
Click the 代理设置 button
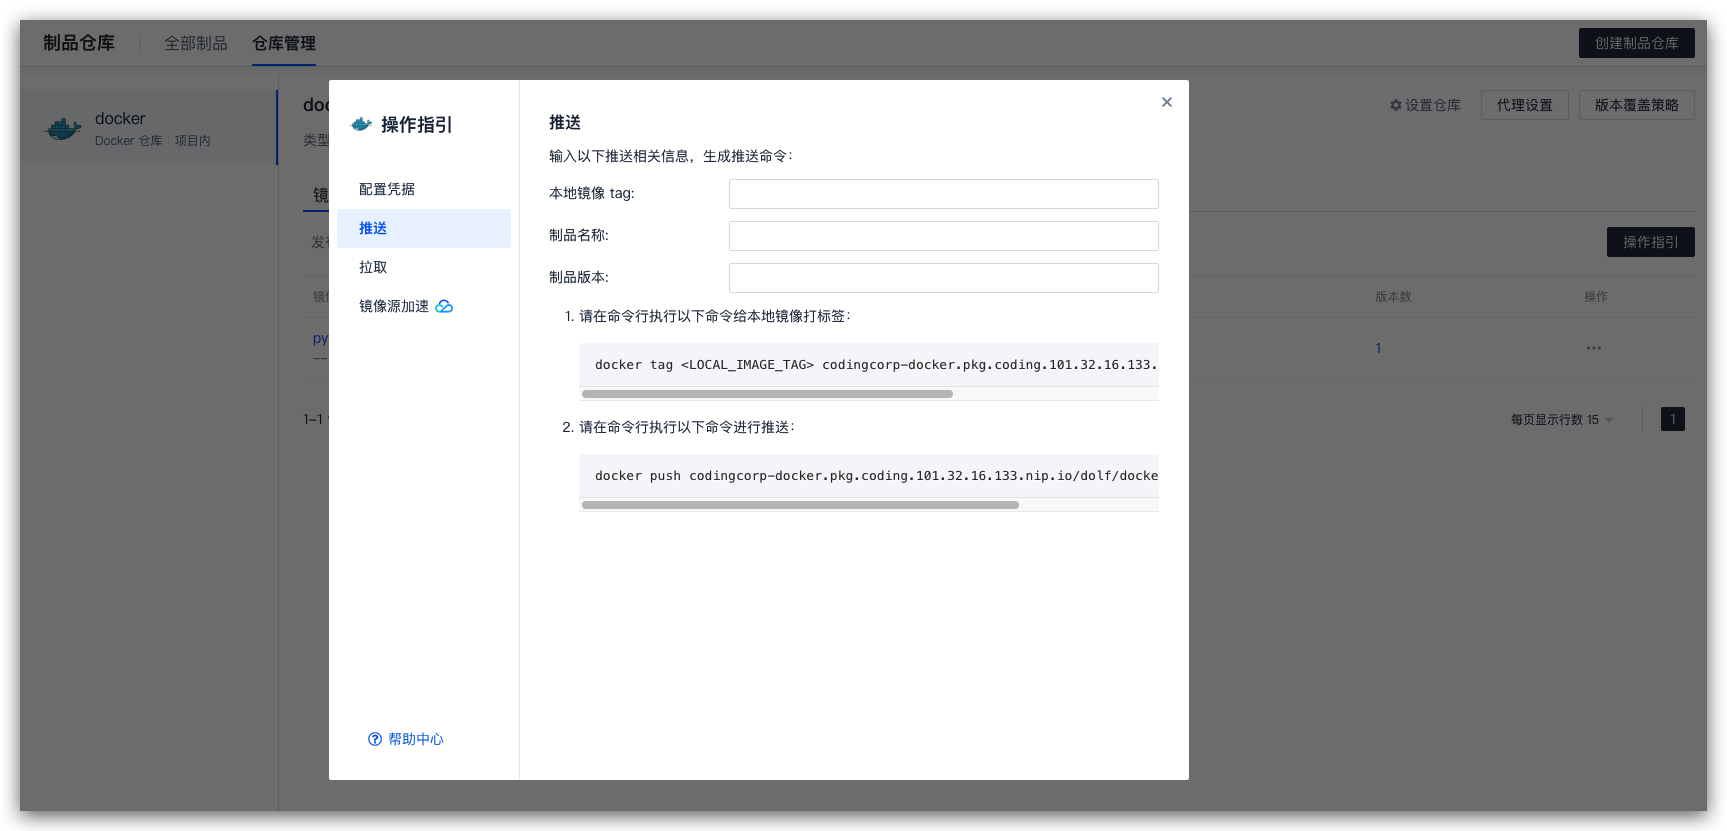coord(1524,105)
